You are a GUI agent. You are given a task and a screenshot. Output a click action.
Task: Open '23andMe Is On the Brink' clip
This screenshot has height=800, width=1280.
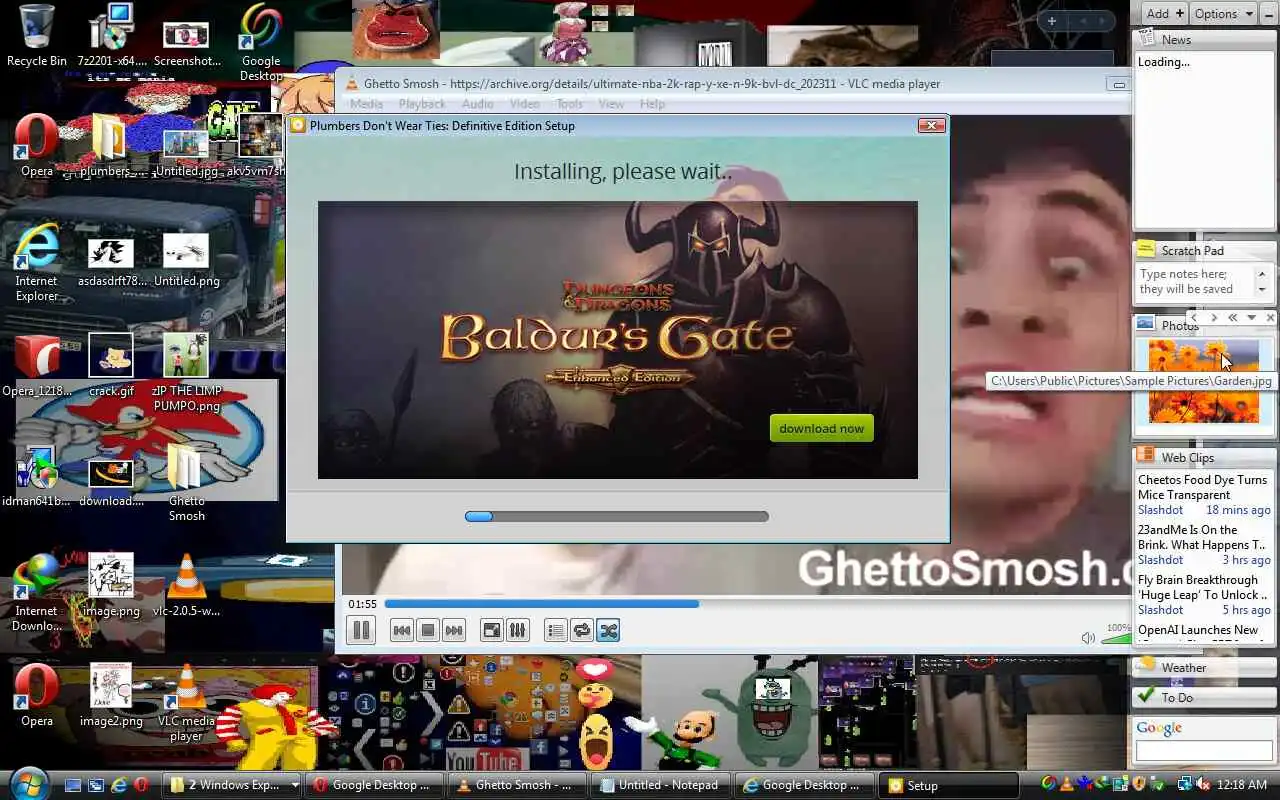click(x=1201, y=537)
